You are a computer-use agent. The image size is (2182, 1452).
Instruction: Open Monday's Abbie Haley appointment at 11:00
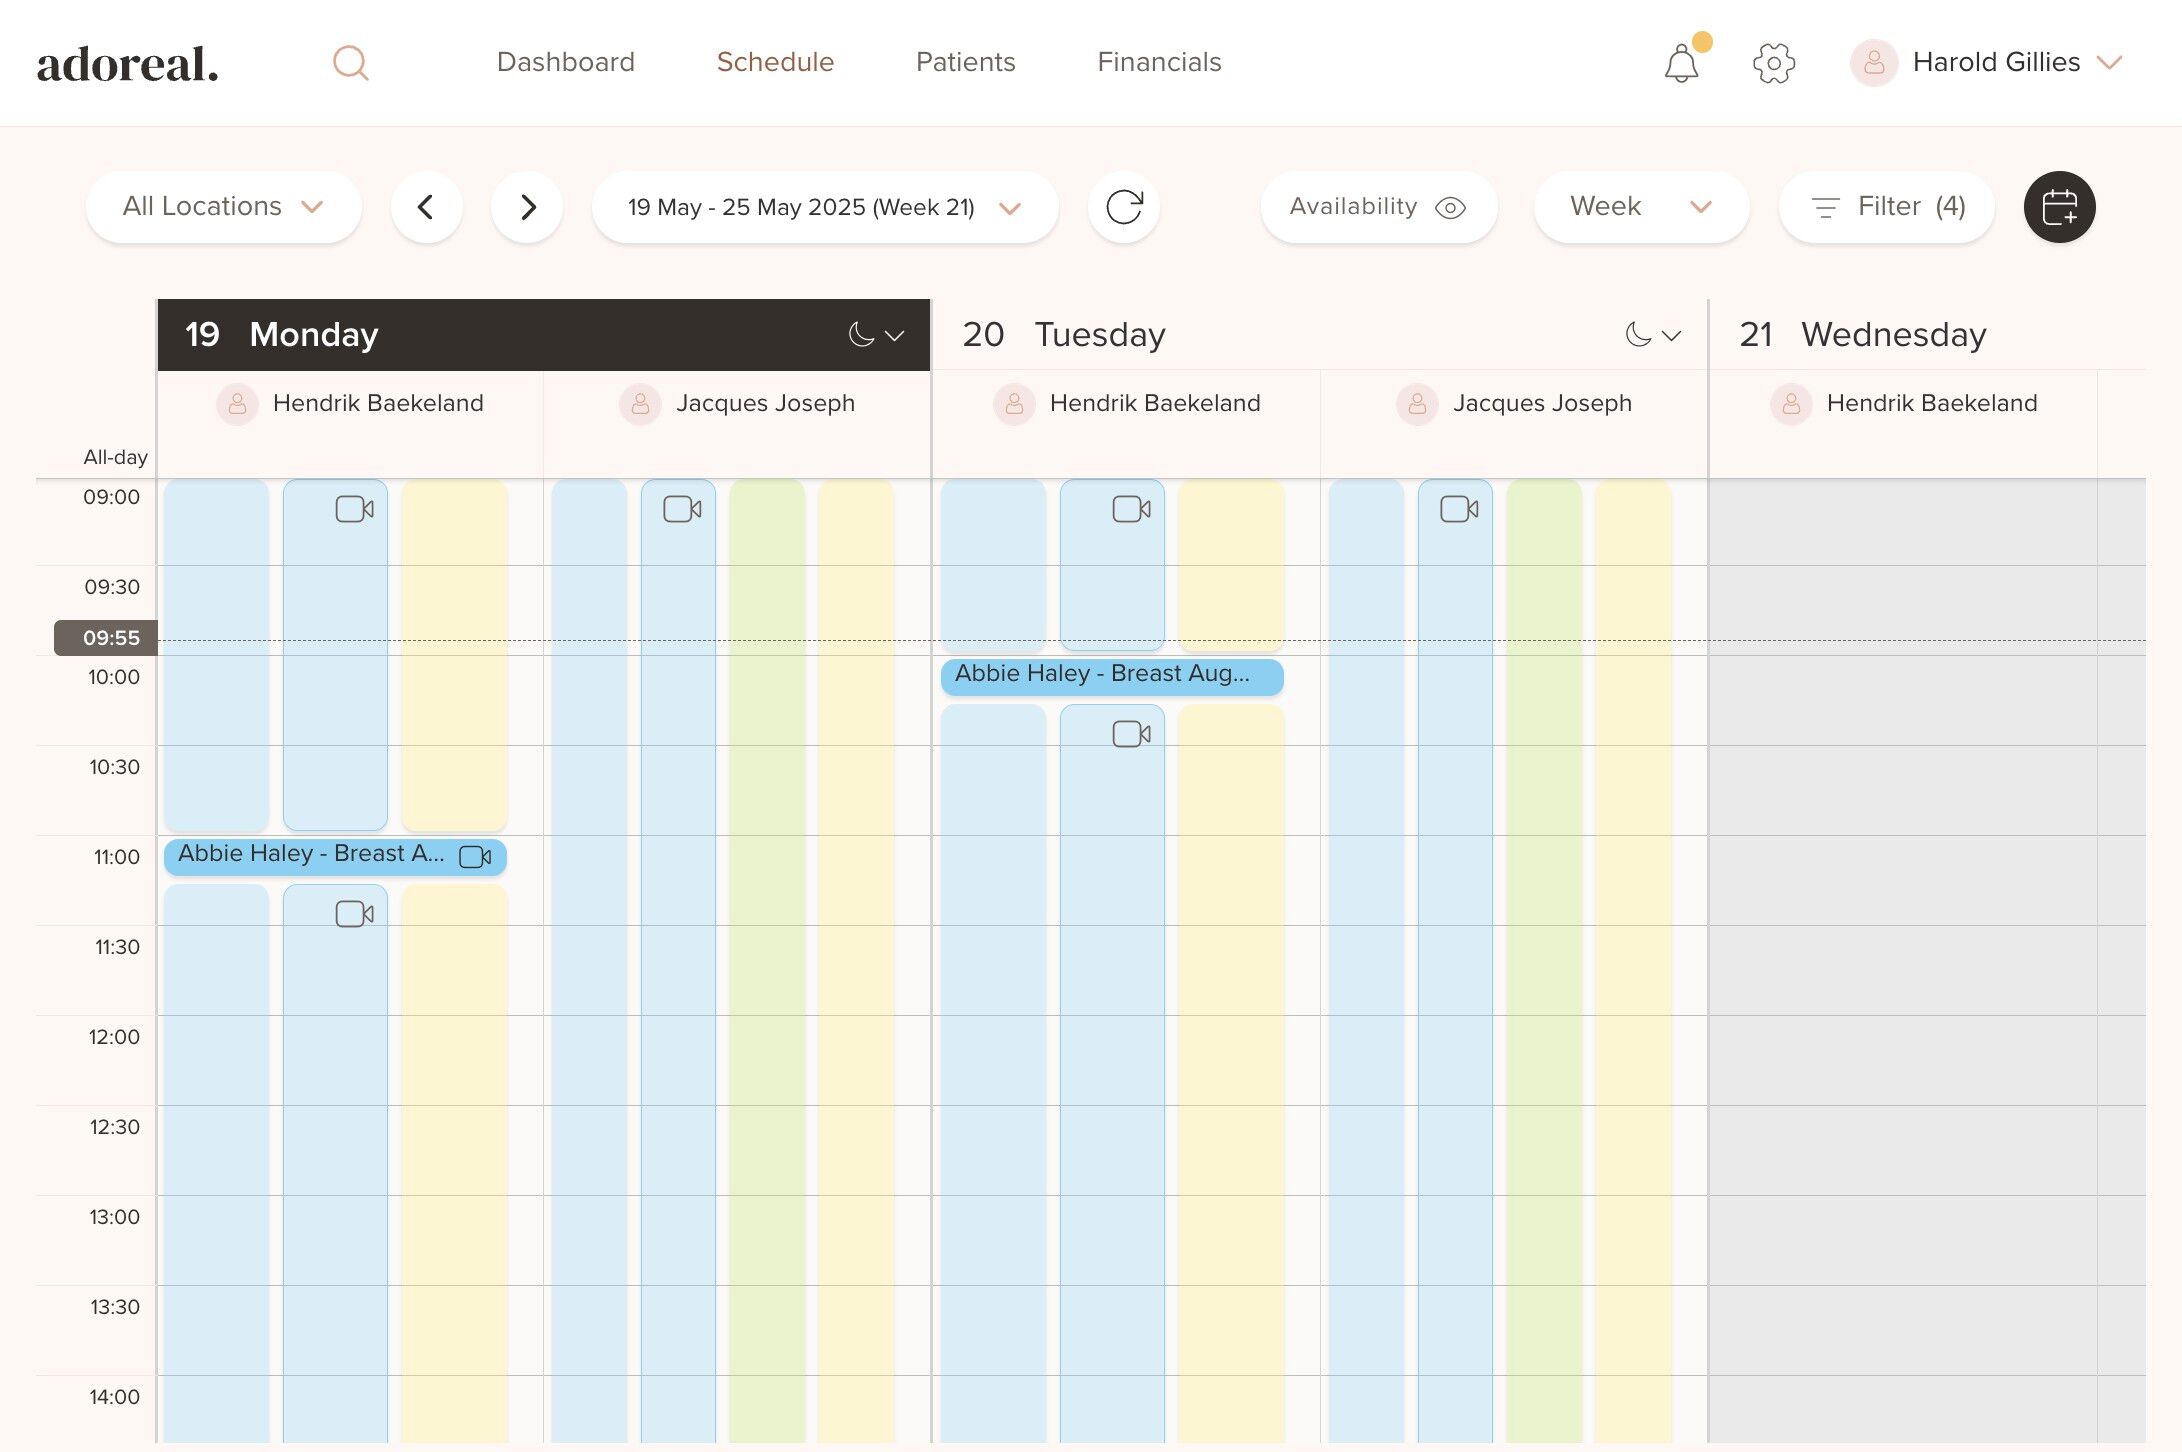pyautogui.click(x=310, y=855)
